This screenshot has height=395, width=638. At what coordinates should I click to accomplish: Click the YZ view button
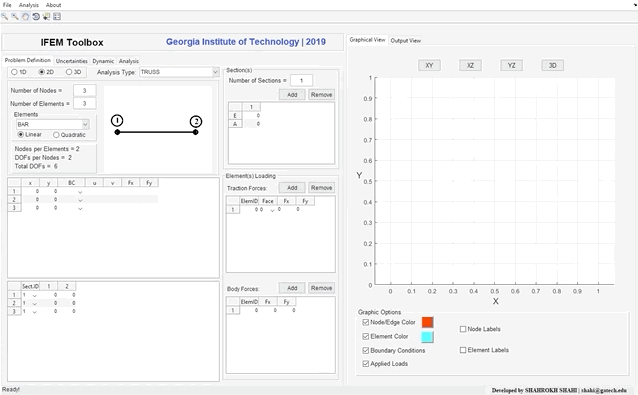511,65
